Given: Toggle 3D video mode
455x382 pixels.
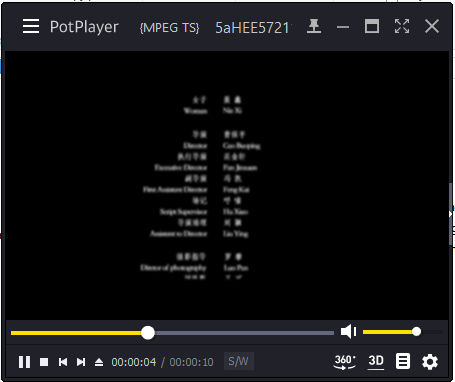Looking at the screenshot, I should tap(376, 361).
